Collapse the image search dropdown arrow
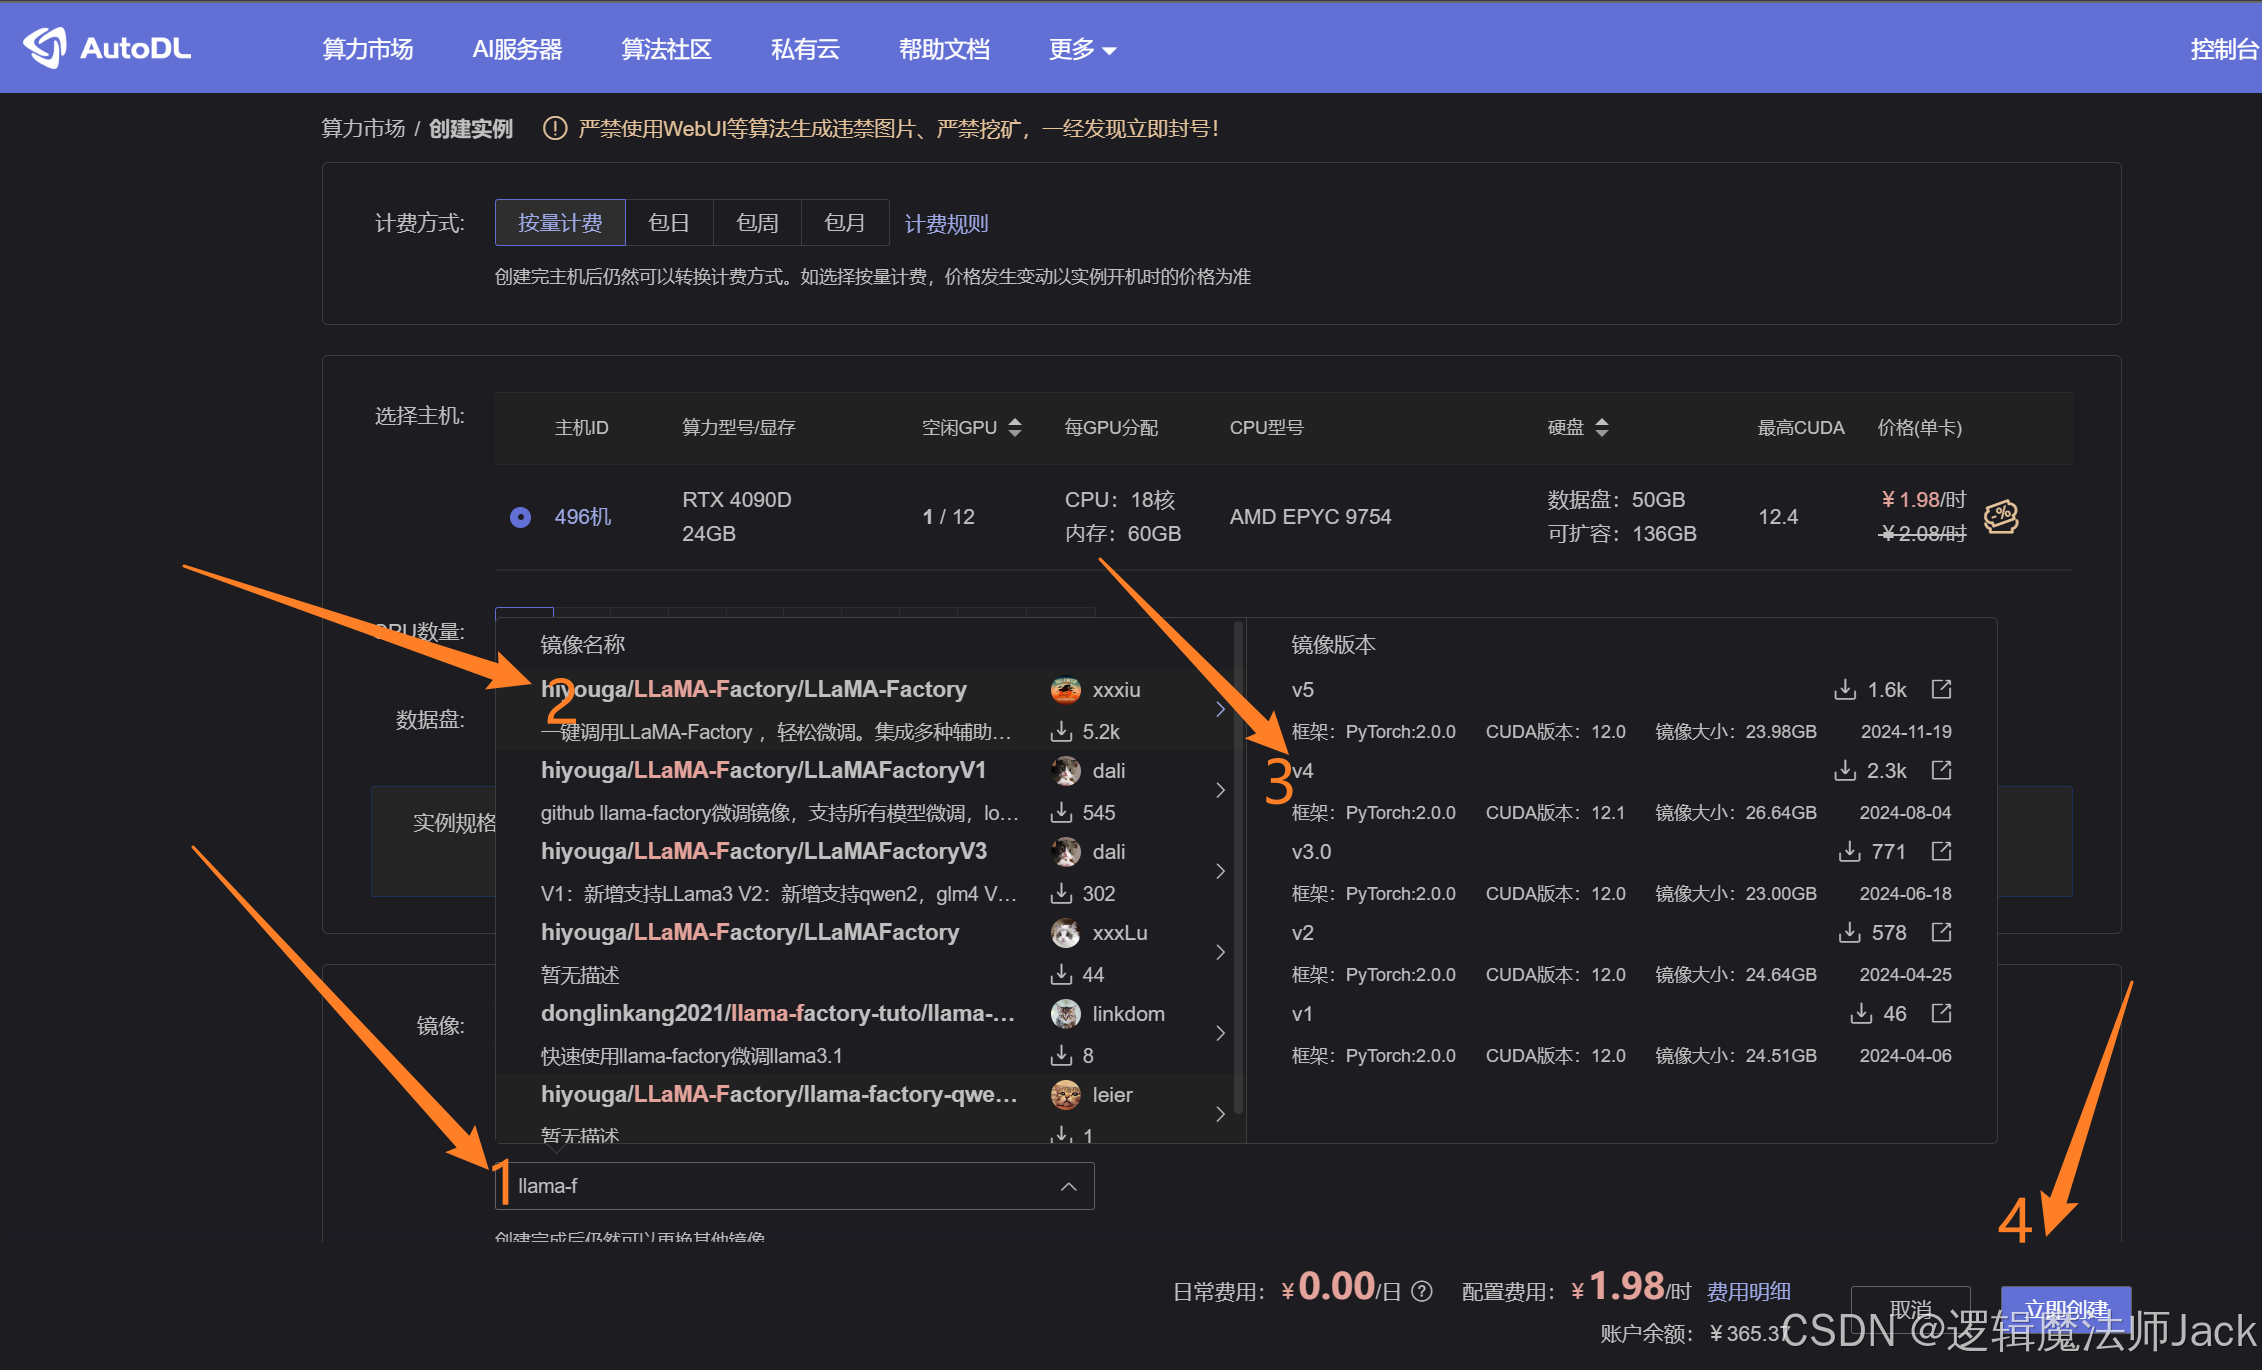 tap(1068, 1186)
